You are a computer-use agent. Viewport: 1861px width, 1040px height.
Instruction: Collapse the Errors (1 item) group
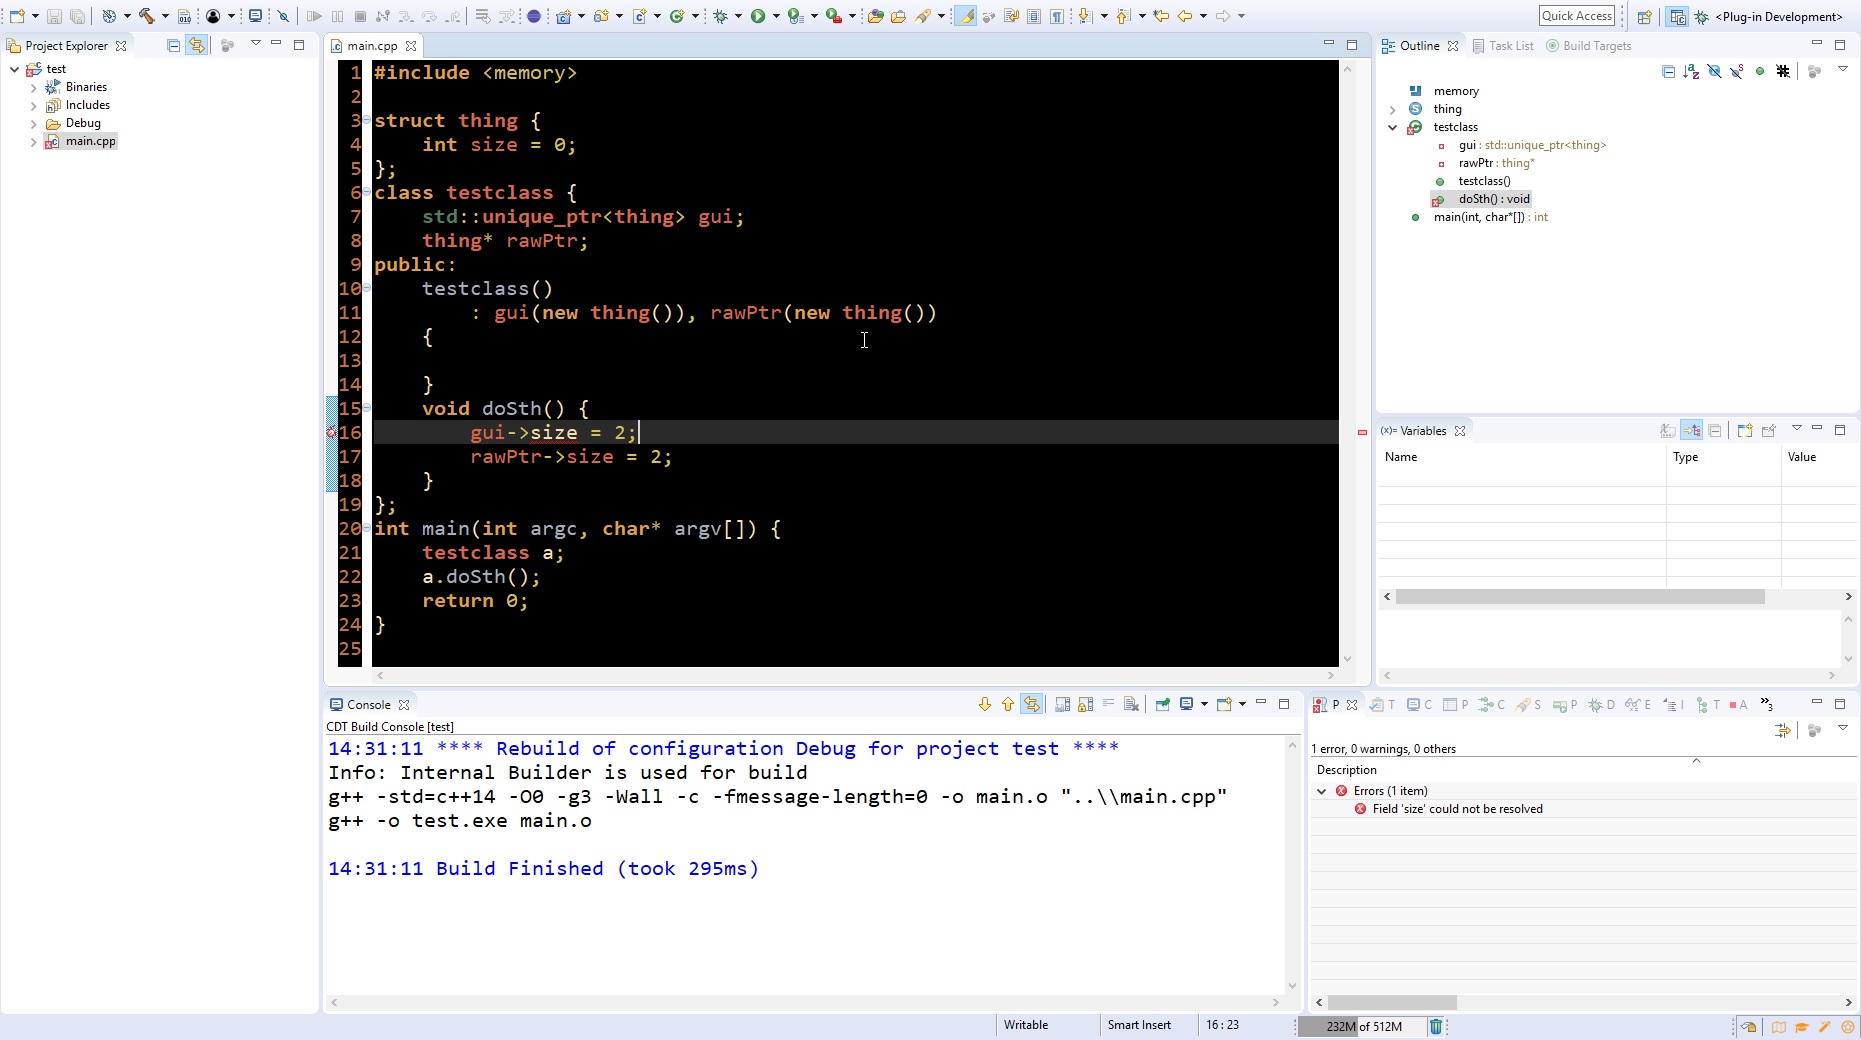1322,791
